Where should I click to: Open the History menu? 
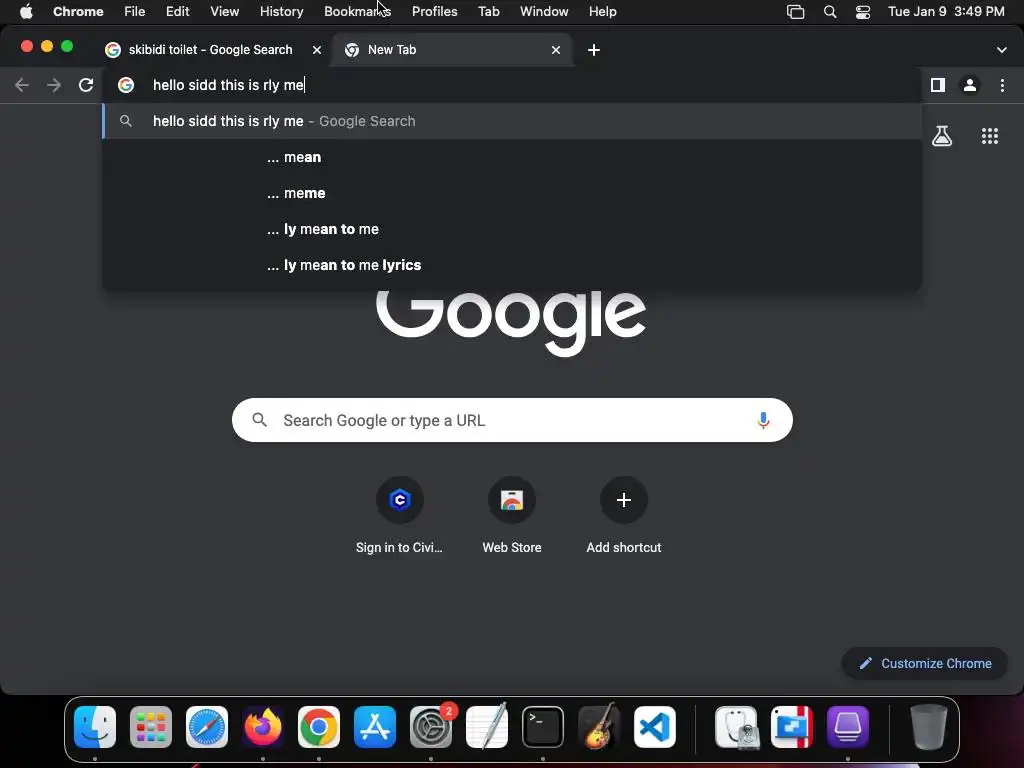[x=281, y=12]
